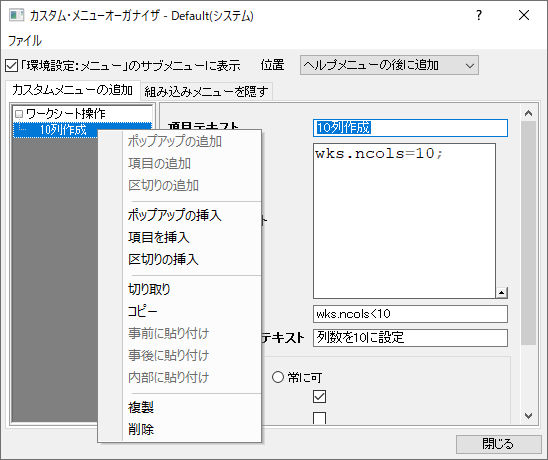548x460 pixels.
Task: Select the 10列作成 tree item
Action: (63, 130)
